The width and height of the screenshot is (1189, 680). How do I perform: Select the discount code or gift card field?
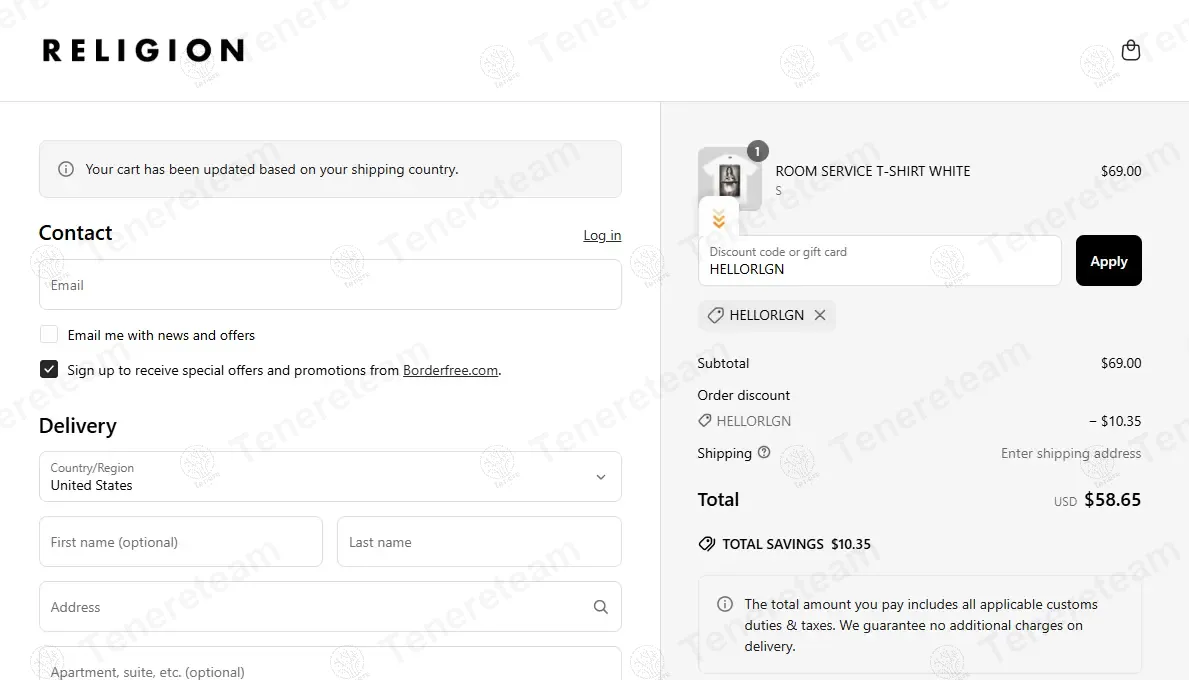[880, 261]
